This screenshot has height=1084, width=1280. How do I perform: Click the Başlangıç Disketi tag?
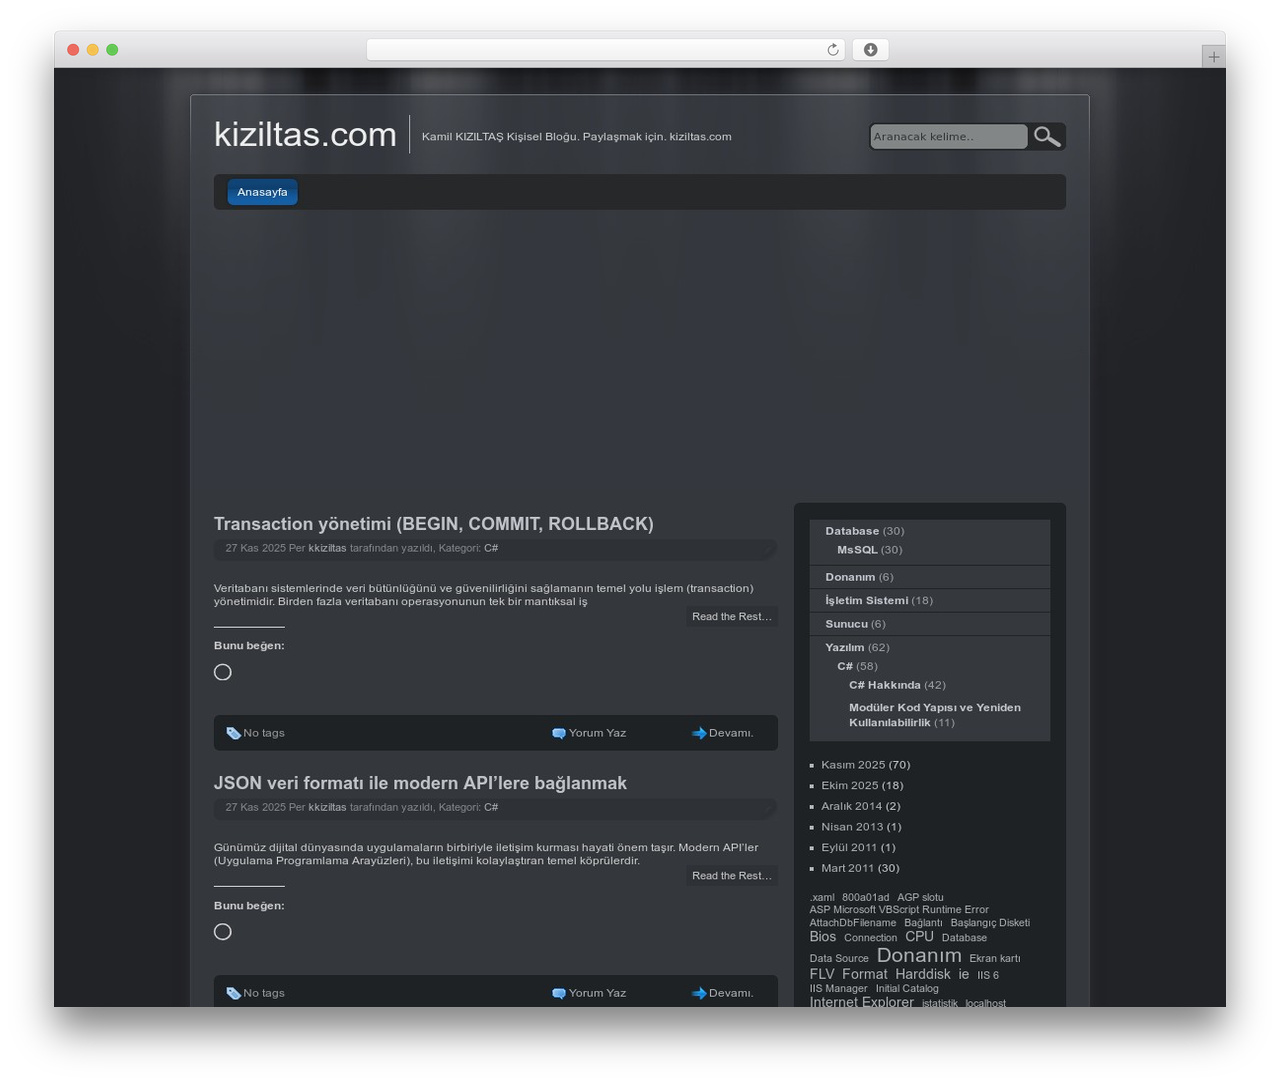(x=990, y=923)
